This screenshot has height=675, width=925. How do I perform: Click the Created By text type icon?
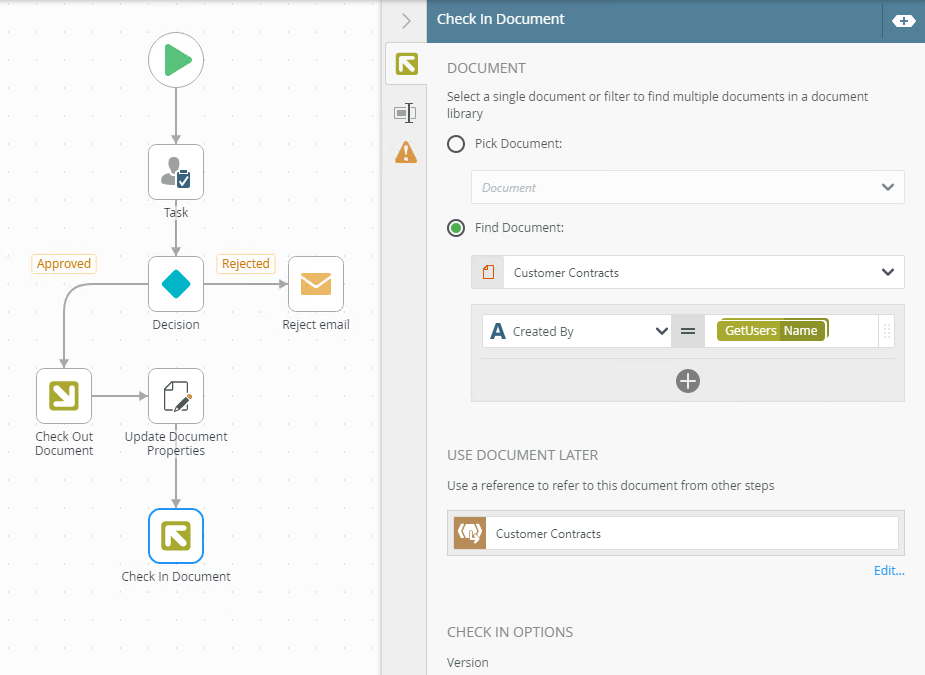tap(498, 331)
